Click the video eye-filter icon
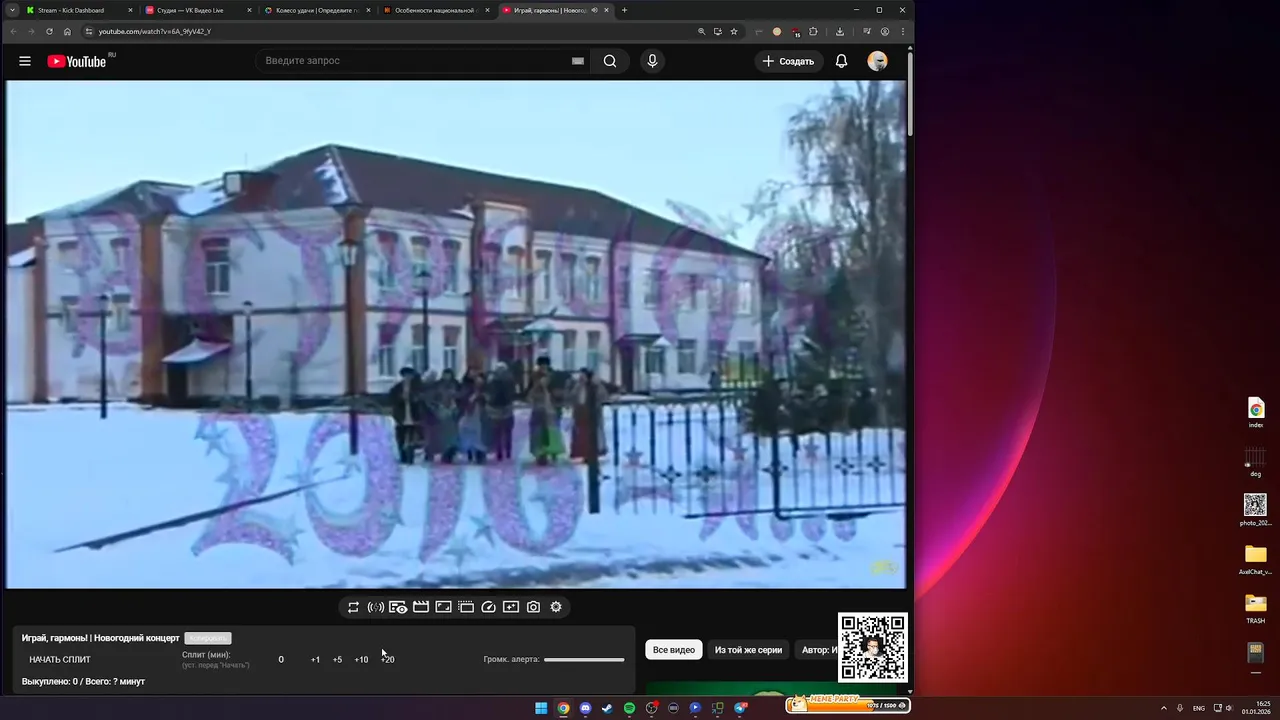 pyautogui.click(x=398, y=607)
